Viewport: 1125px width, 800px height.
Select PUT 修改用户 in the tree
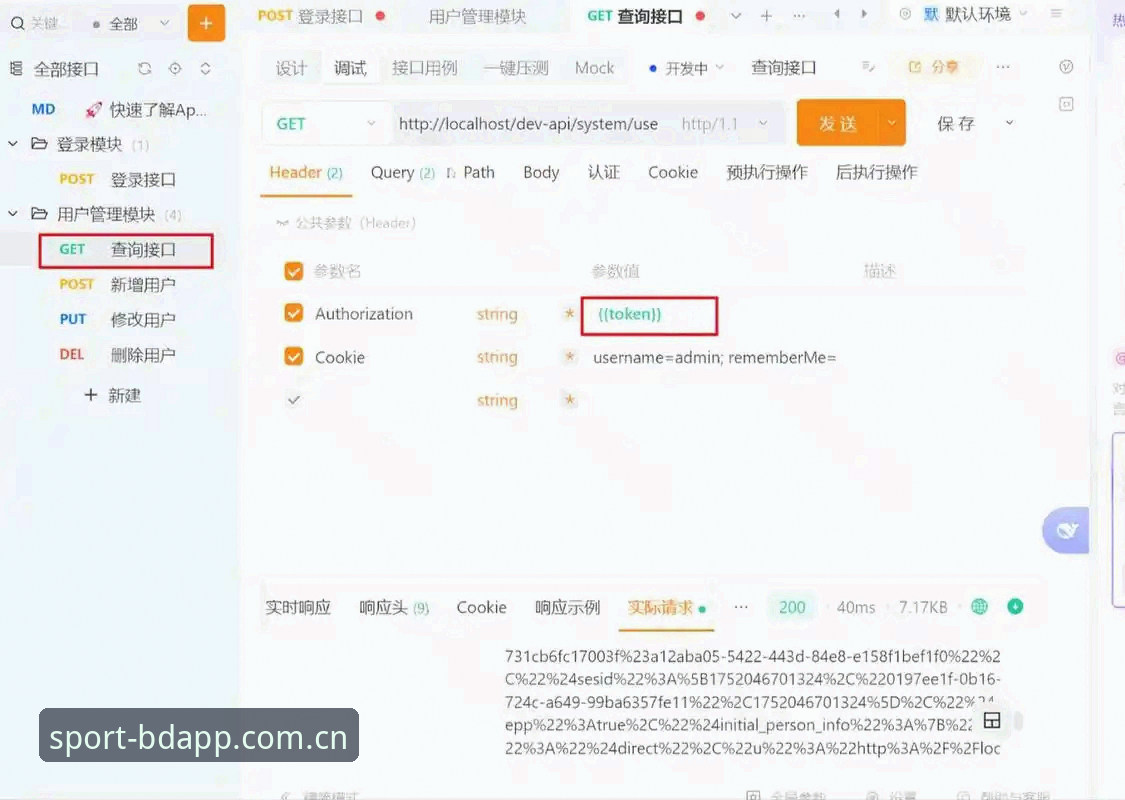[x=118, y=320]
